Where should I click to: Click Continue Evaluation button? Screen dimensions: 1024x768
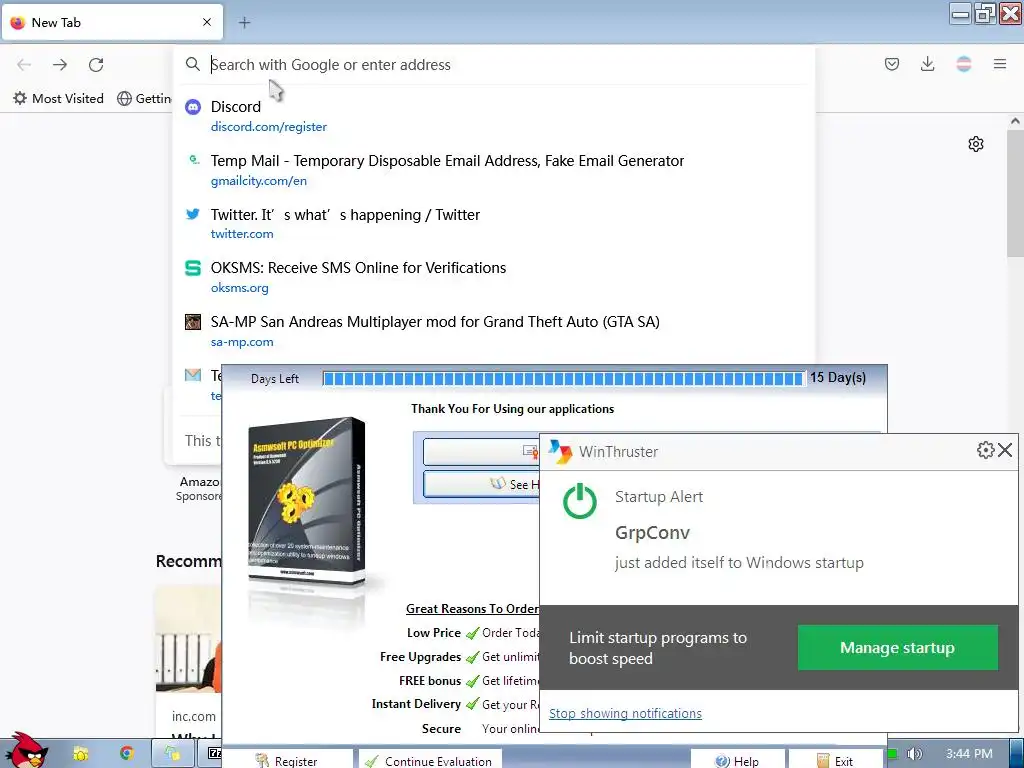430,760
